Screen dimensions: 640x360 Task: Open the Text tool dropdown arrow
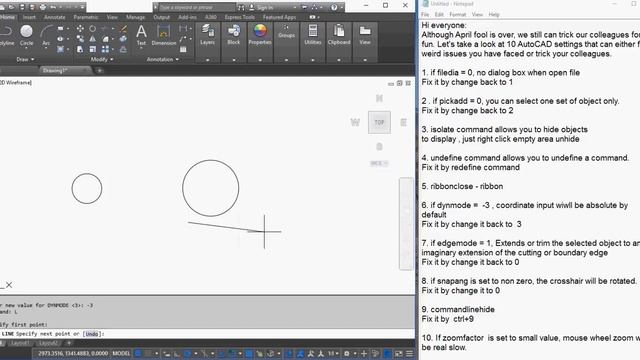pos(141,48)
